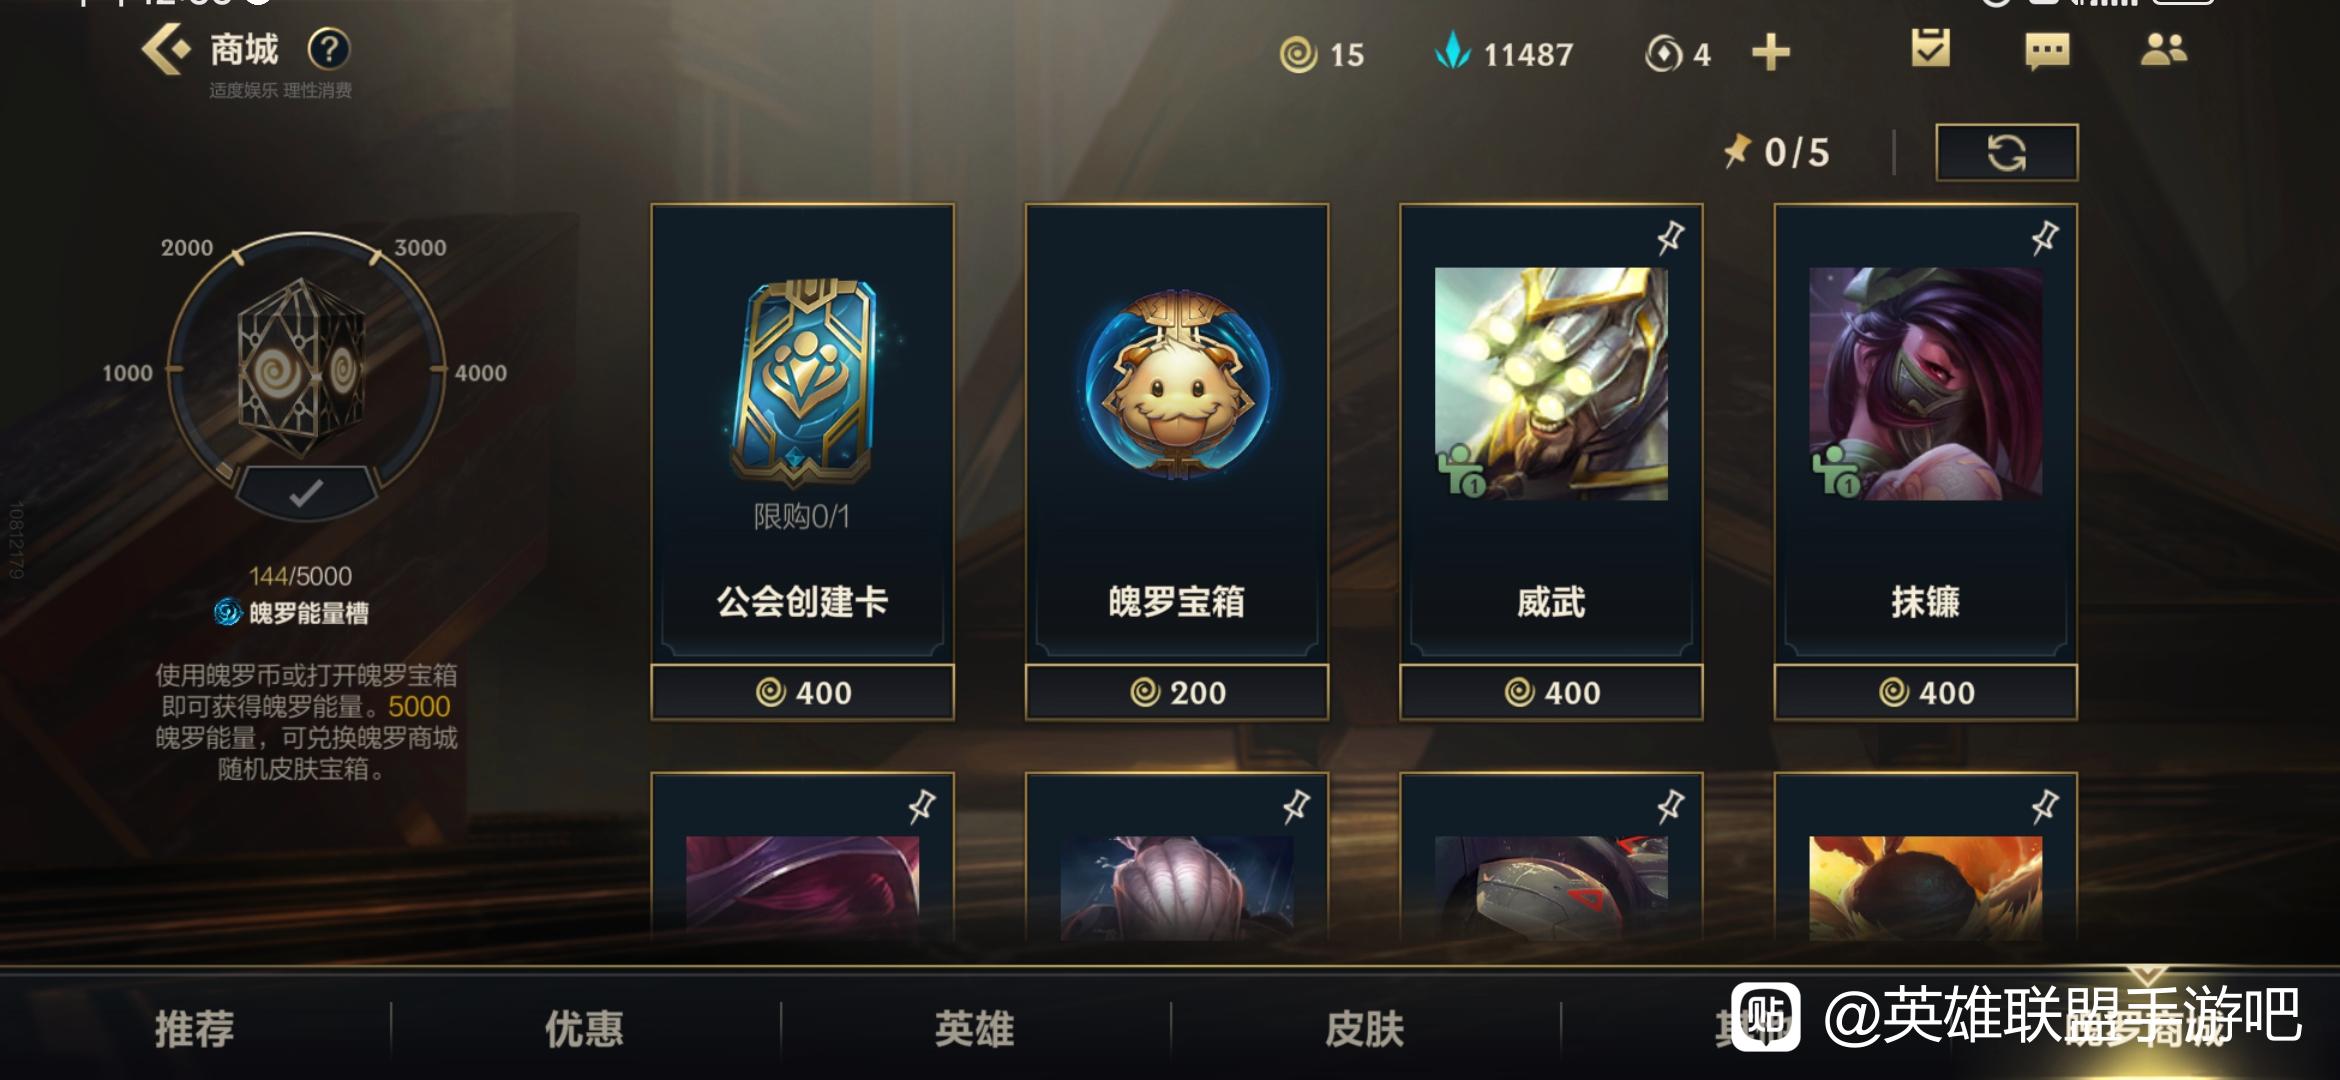Open the question mark help icon
Image resolution: width=2340 pixels, height=1080 pixels.
(x=329, y=48)
